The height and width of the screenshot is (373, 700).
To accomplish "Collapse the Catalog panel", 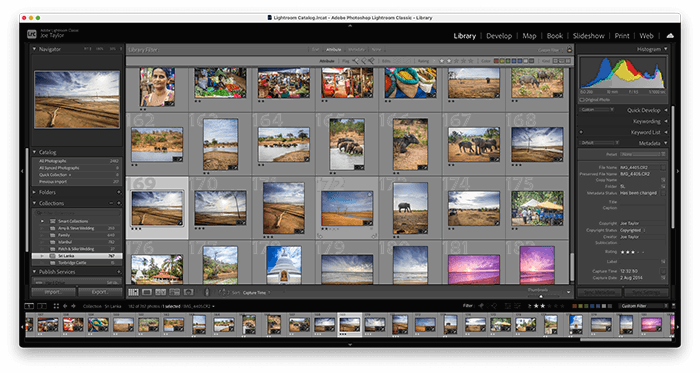I will pyautogui.click(x=34, y=152).
